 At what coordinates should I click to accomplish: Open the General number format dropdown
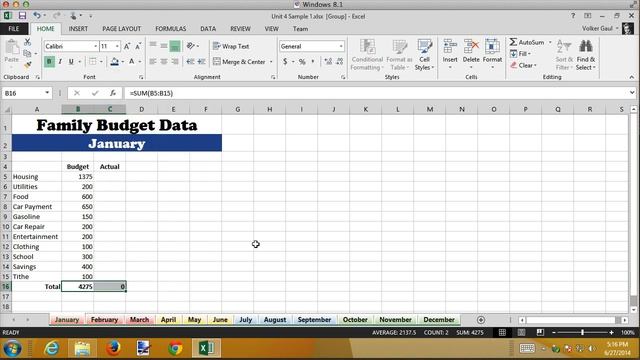pyautogui.click(x=341, y=46)
